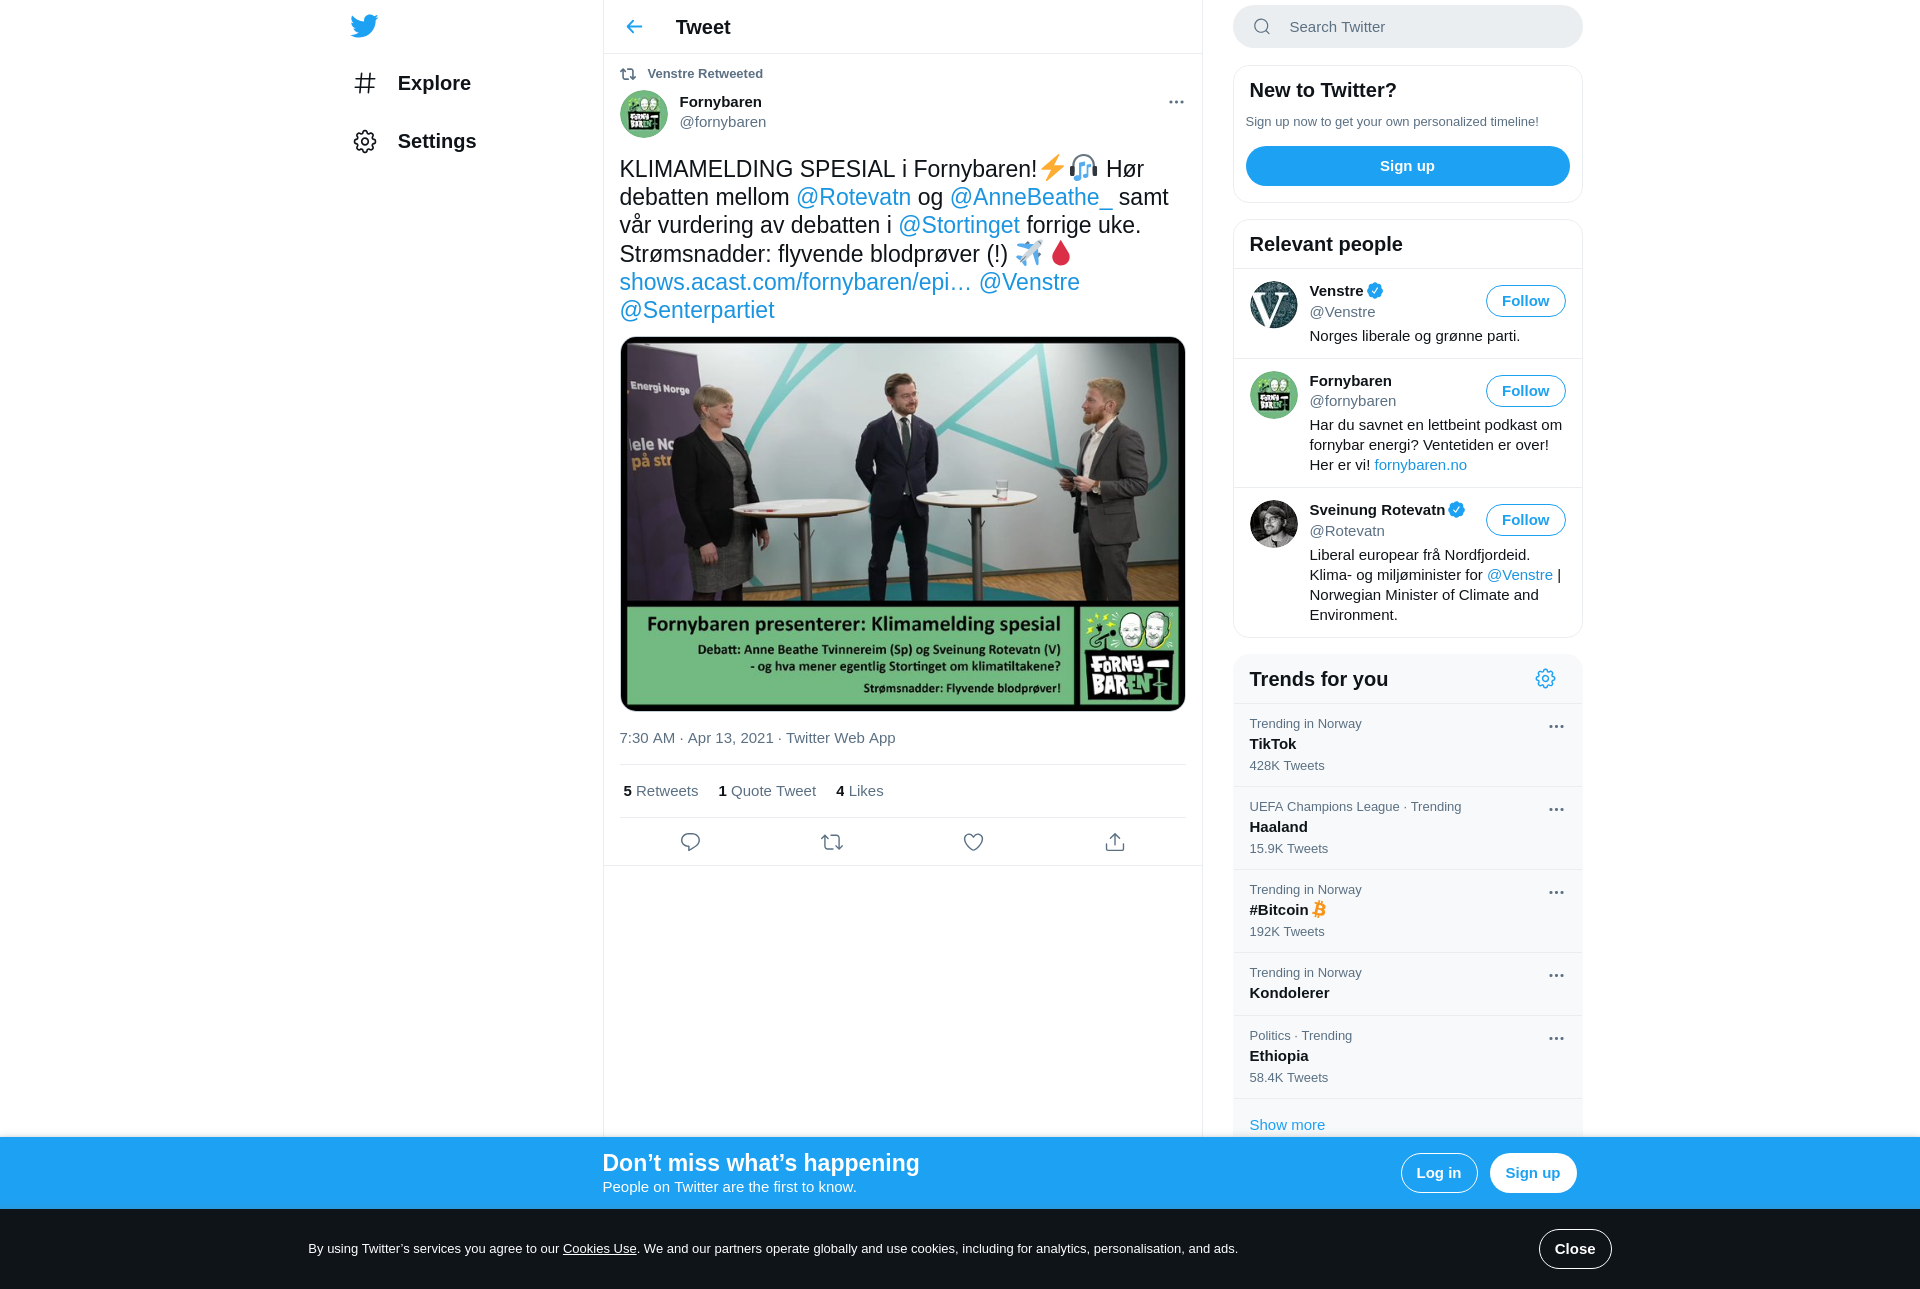Open the Trends settings gear icon
This screenshot has width=1920, height=1289.
coord(1545,679)
